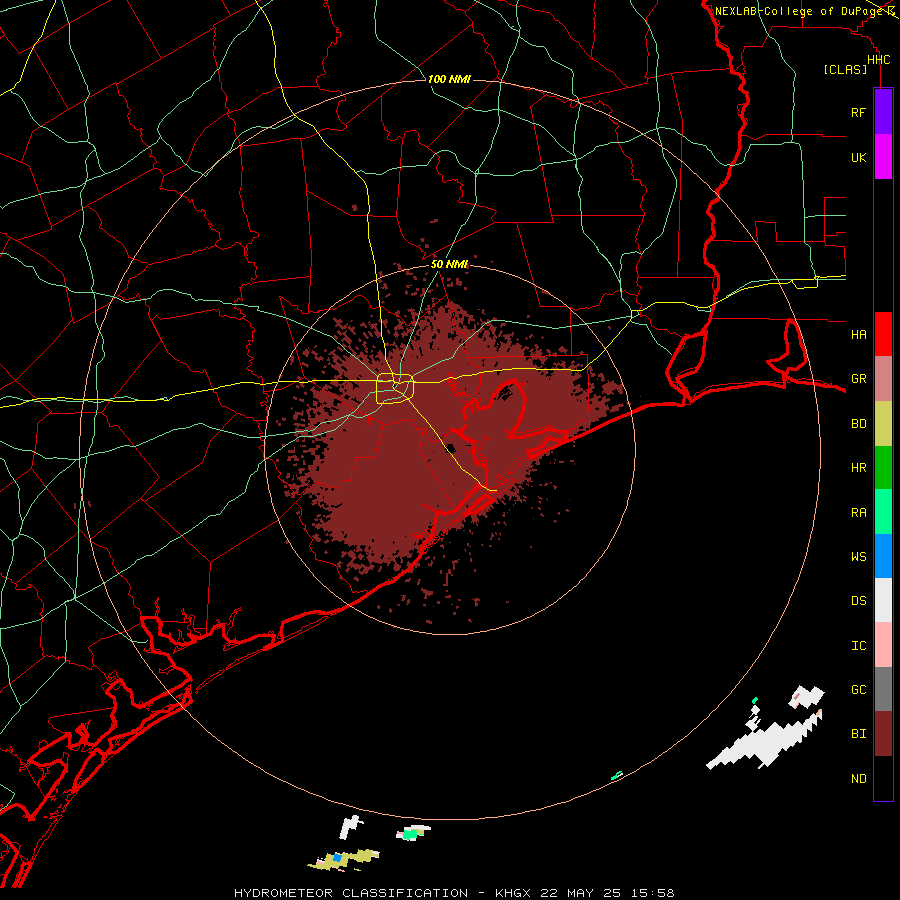Click the "50 NMI" range ring label

pyautogui.click(x=449, y=264)
